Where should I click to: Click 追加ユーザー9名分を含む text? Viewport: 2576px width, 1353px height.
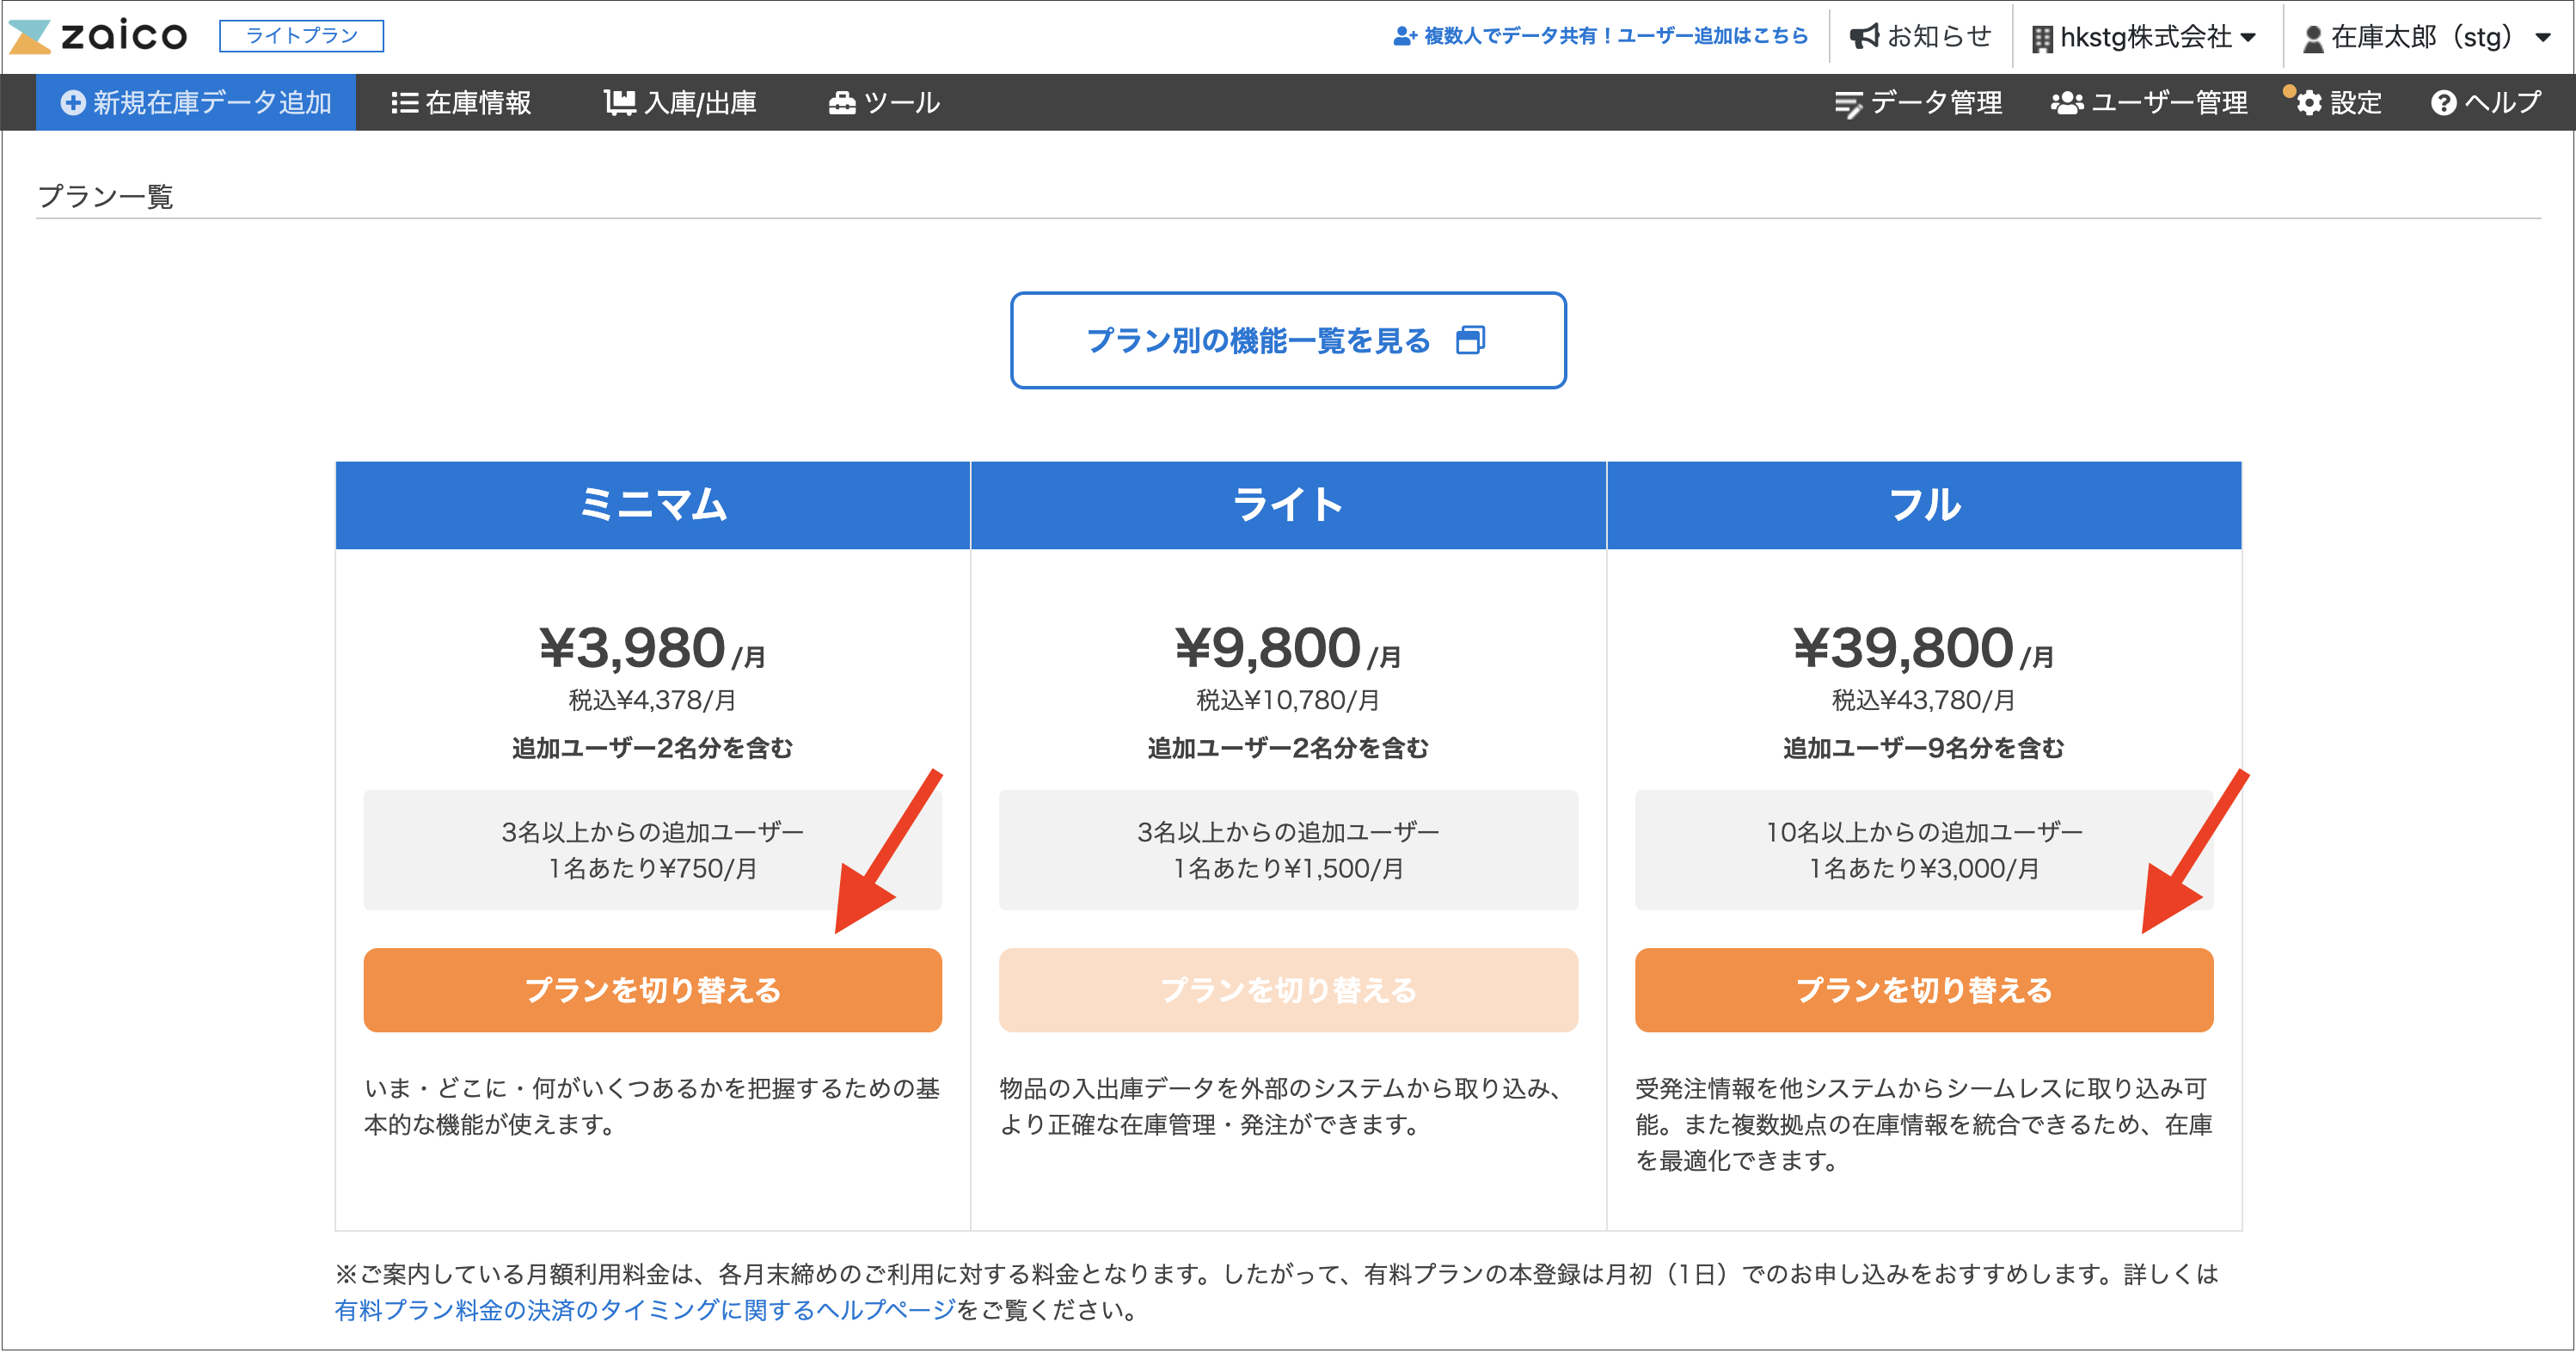[x=1924, y=748]
